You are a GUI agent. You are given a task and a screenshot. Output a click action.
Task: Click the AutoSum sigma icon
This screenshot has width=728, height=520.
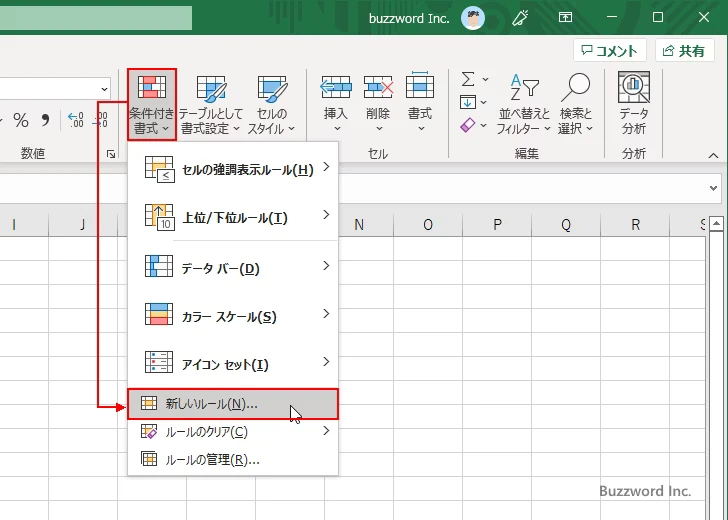point(468,79)
